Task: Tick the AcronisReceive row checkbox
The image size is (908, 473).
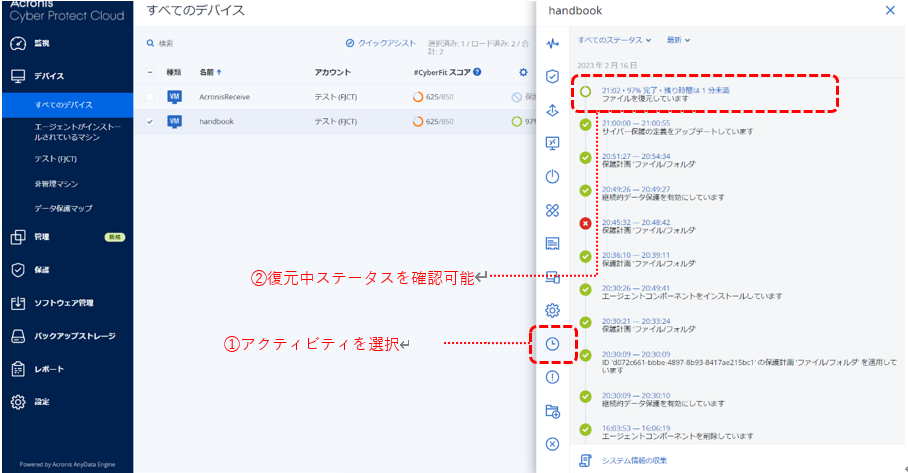Action: pos(150,97)
